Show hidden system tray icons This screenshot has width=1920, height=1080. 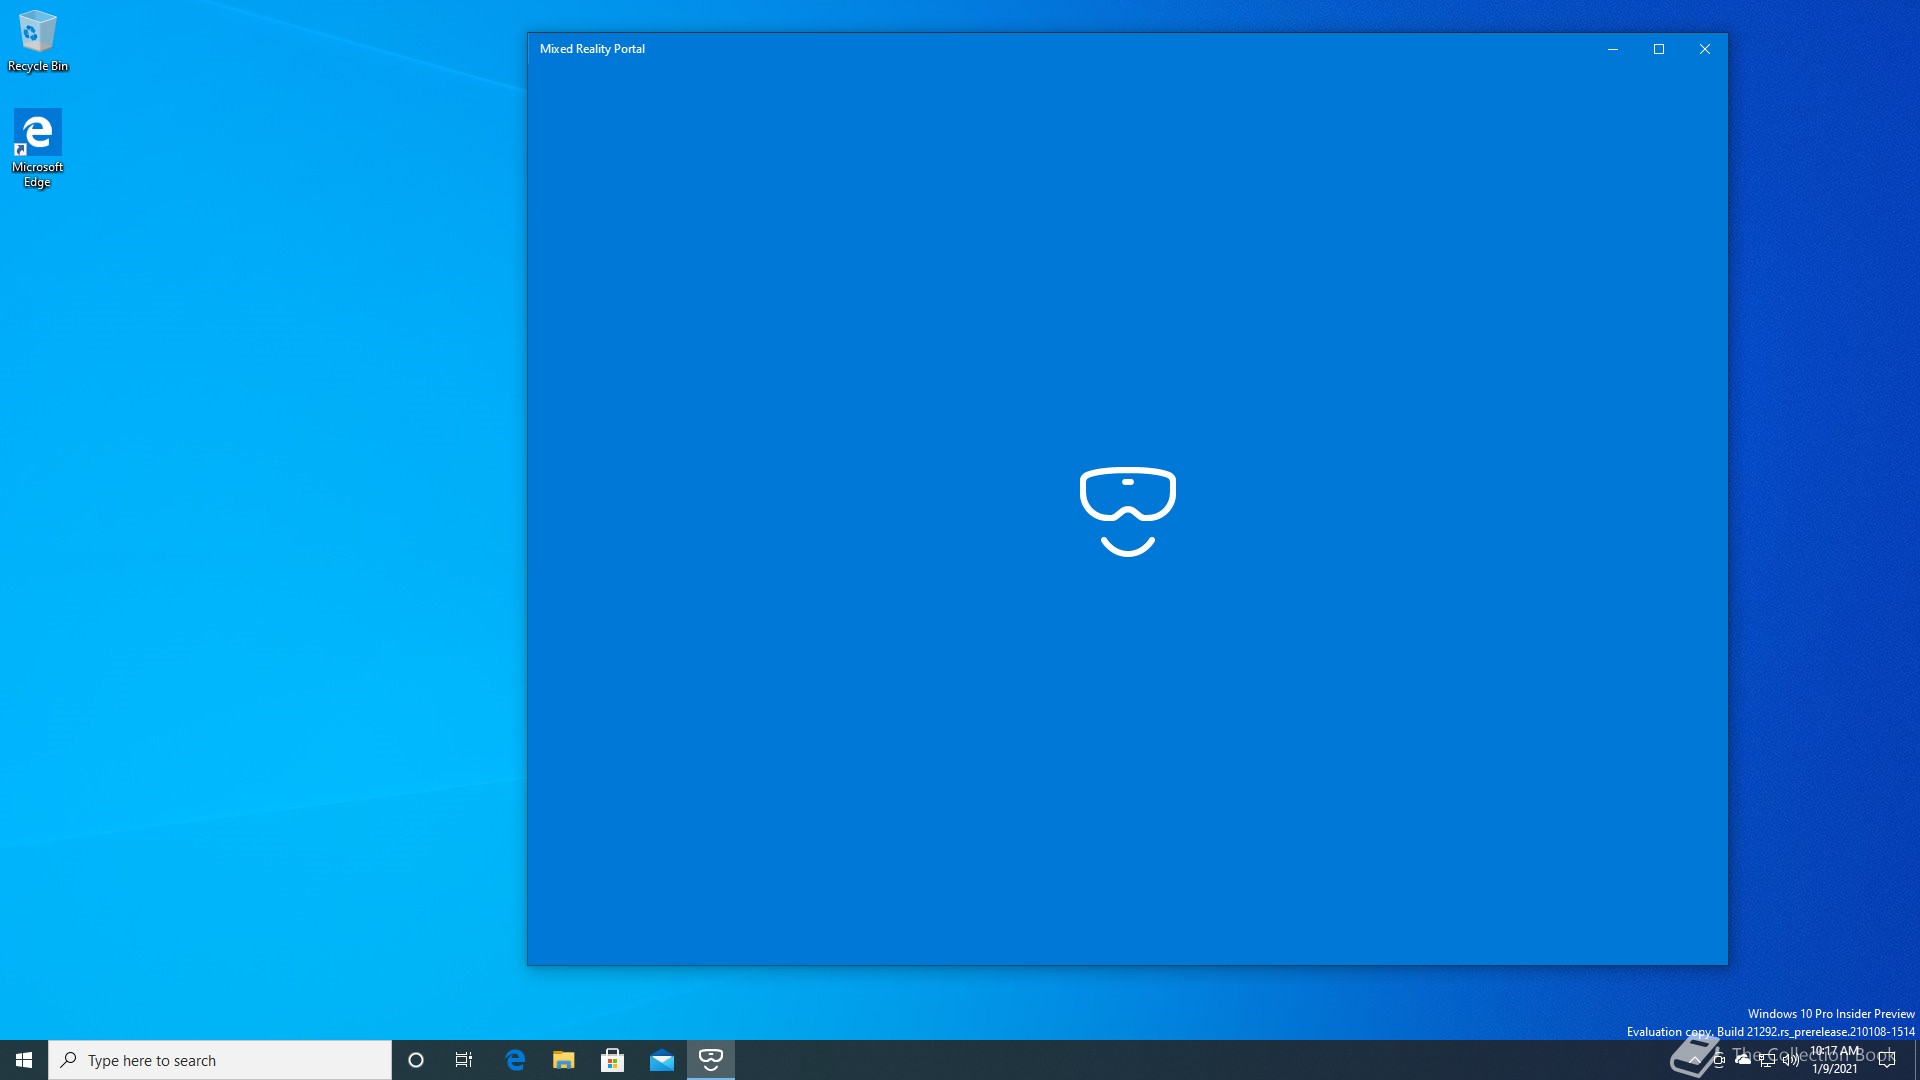[1694, 1060]
